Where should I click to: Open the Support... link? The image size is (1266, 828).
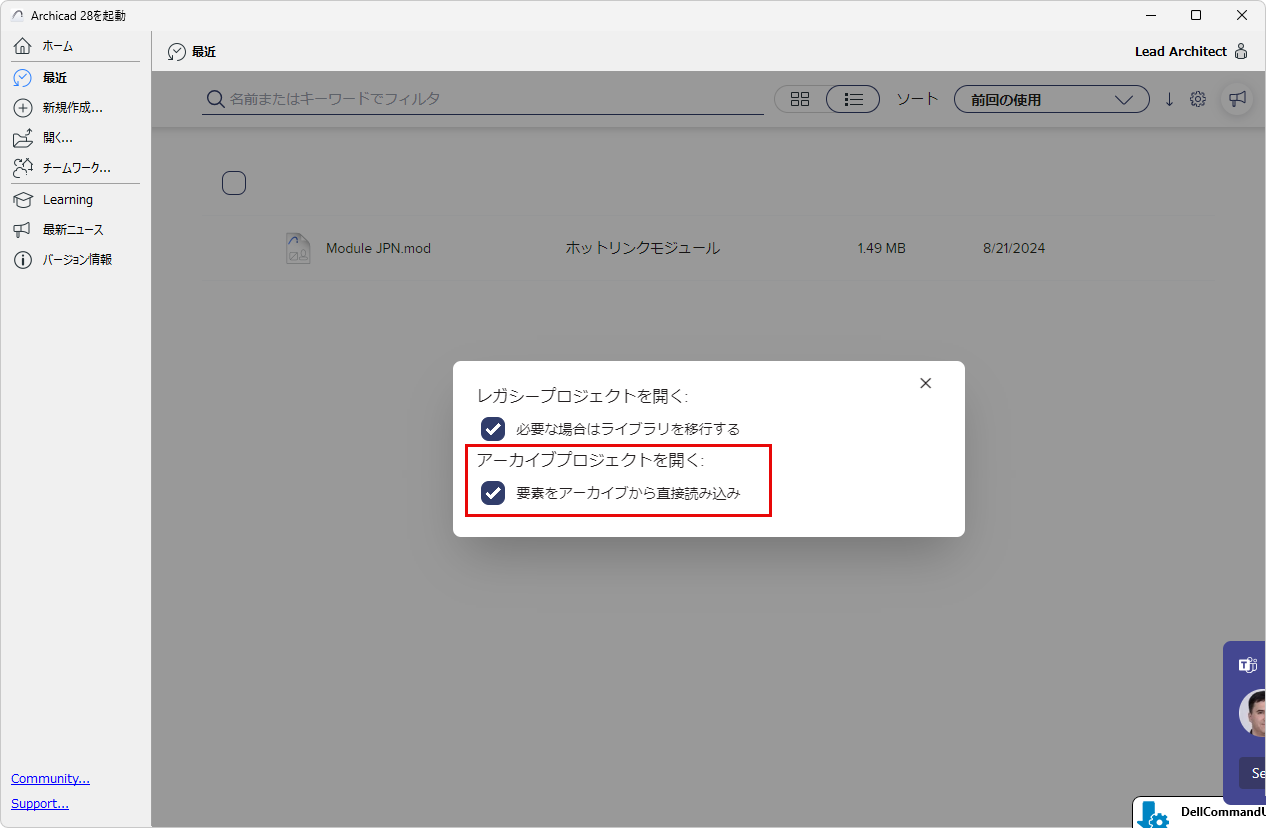pos(39,803)
